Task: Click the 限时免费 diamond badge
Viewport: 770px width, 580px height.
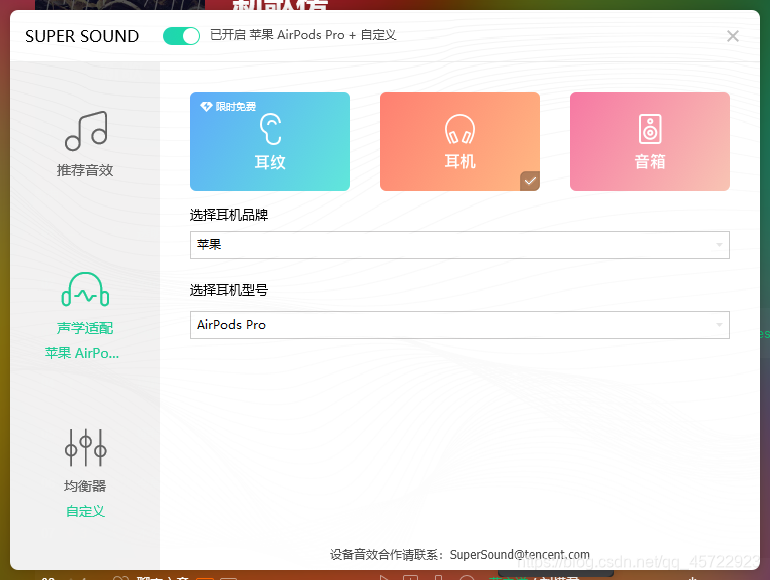Action: [x=228, y=107]
